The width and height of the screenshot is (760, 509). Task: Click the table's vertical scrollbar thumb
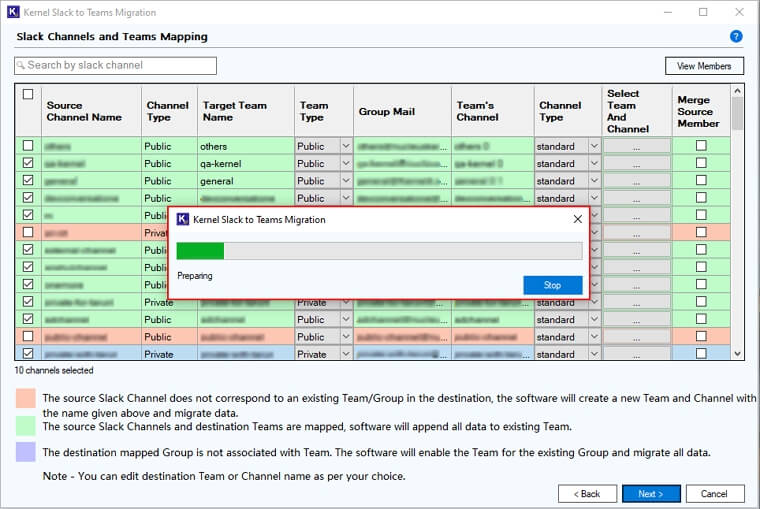pyautogui.click(x=737, y=113)
